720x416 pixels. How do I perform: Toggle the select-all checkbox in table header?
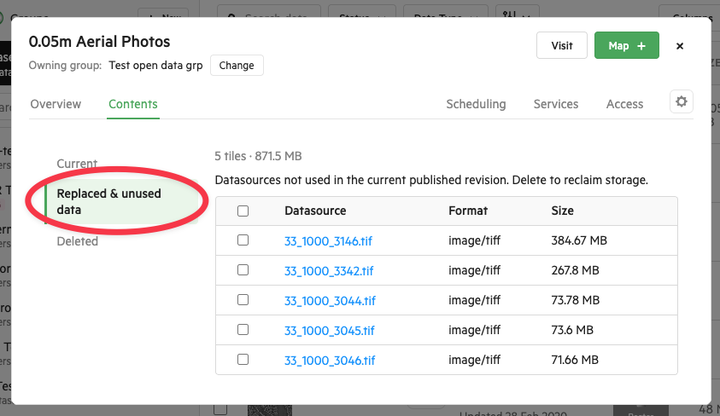[x=243, y=211]
